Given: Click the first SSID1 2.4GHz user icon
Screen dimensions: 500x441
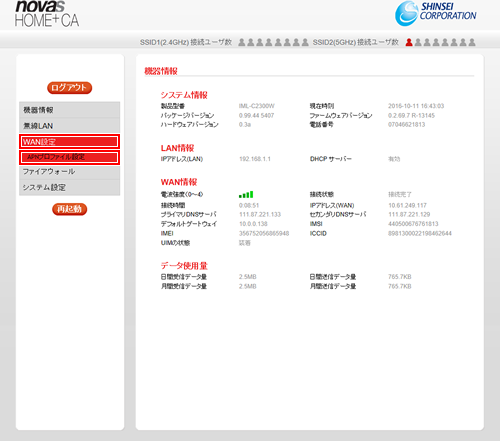Looking at the screenshot, I should pos(242,42).
